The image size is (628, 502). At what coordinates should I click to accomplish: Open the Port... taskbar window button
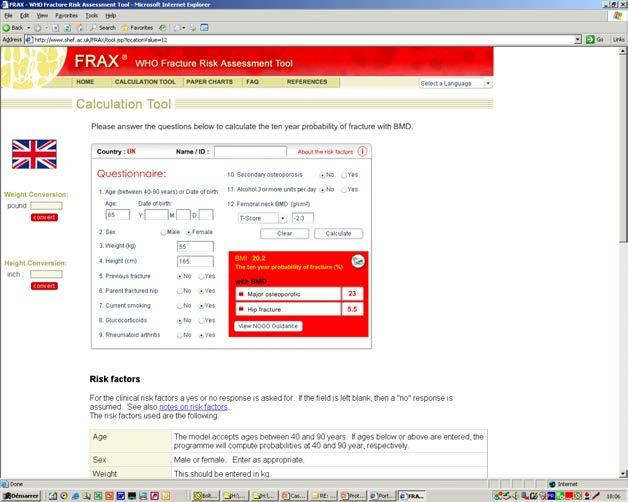[380, 496]
